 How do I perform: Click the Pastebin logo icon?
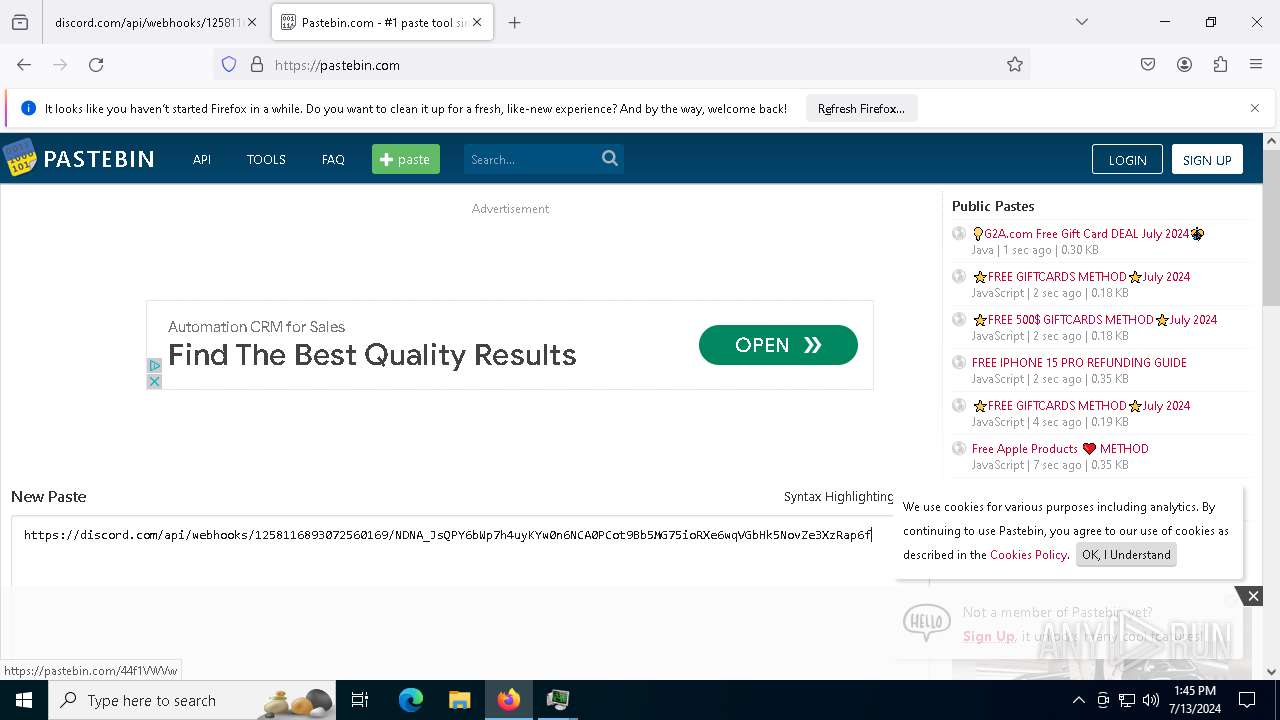pos(19,158)
